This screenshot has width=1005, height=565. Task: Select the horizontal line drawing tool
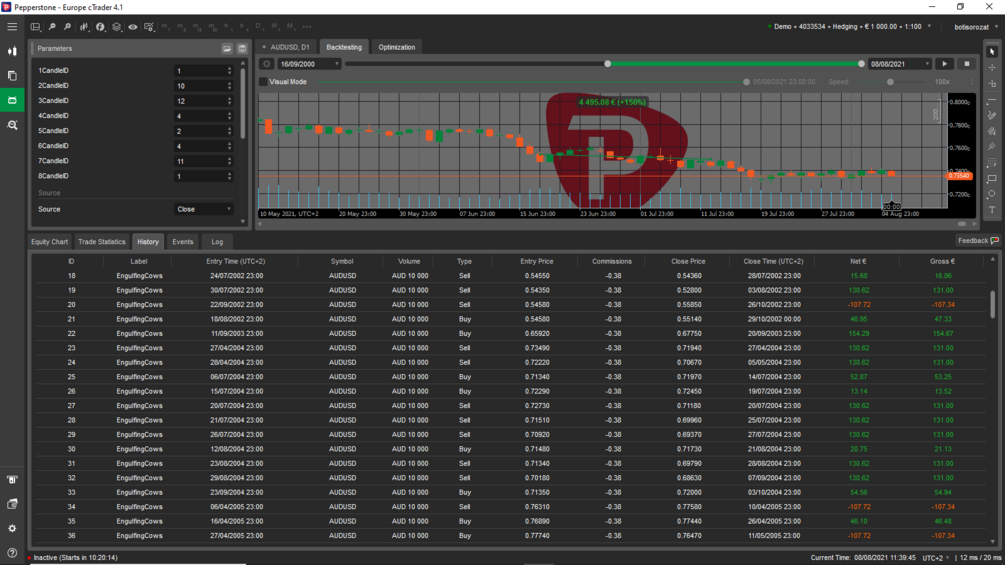[992, 100]
